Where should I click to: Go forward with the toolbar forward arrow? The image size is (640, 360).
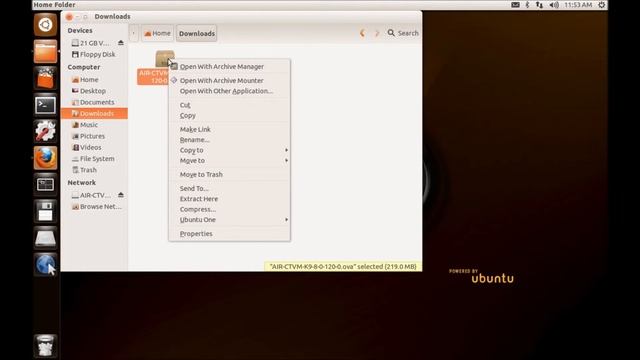pos(377,33)
